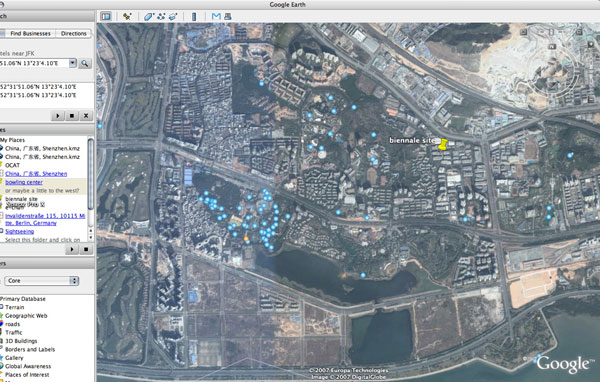Click the Places panel scrollbar
The height and width of the screenshot is (382, 600).
click(x=91, y=174)
